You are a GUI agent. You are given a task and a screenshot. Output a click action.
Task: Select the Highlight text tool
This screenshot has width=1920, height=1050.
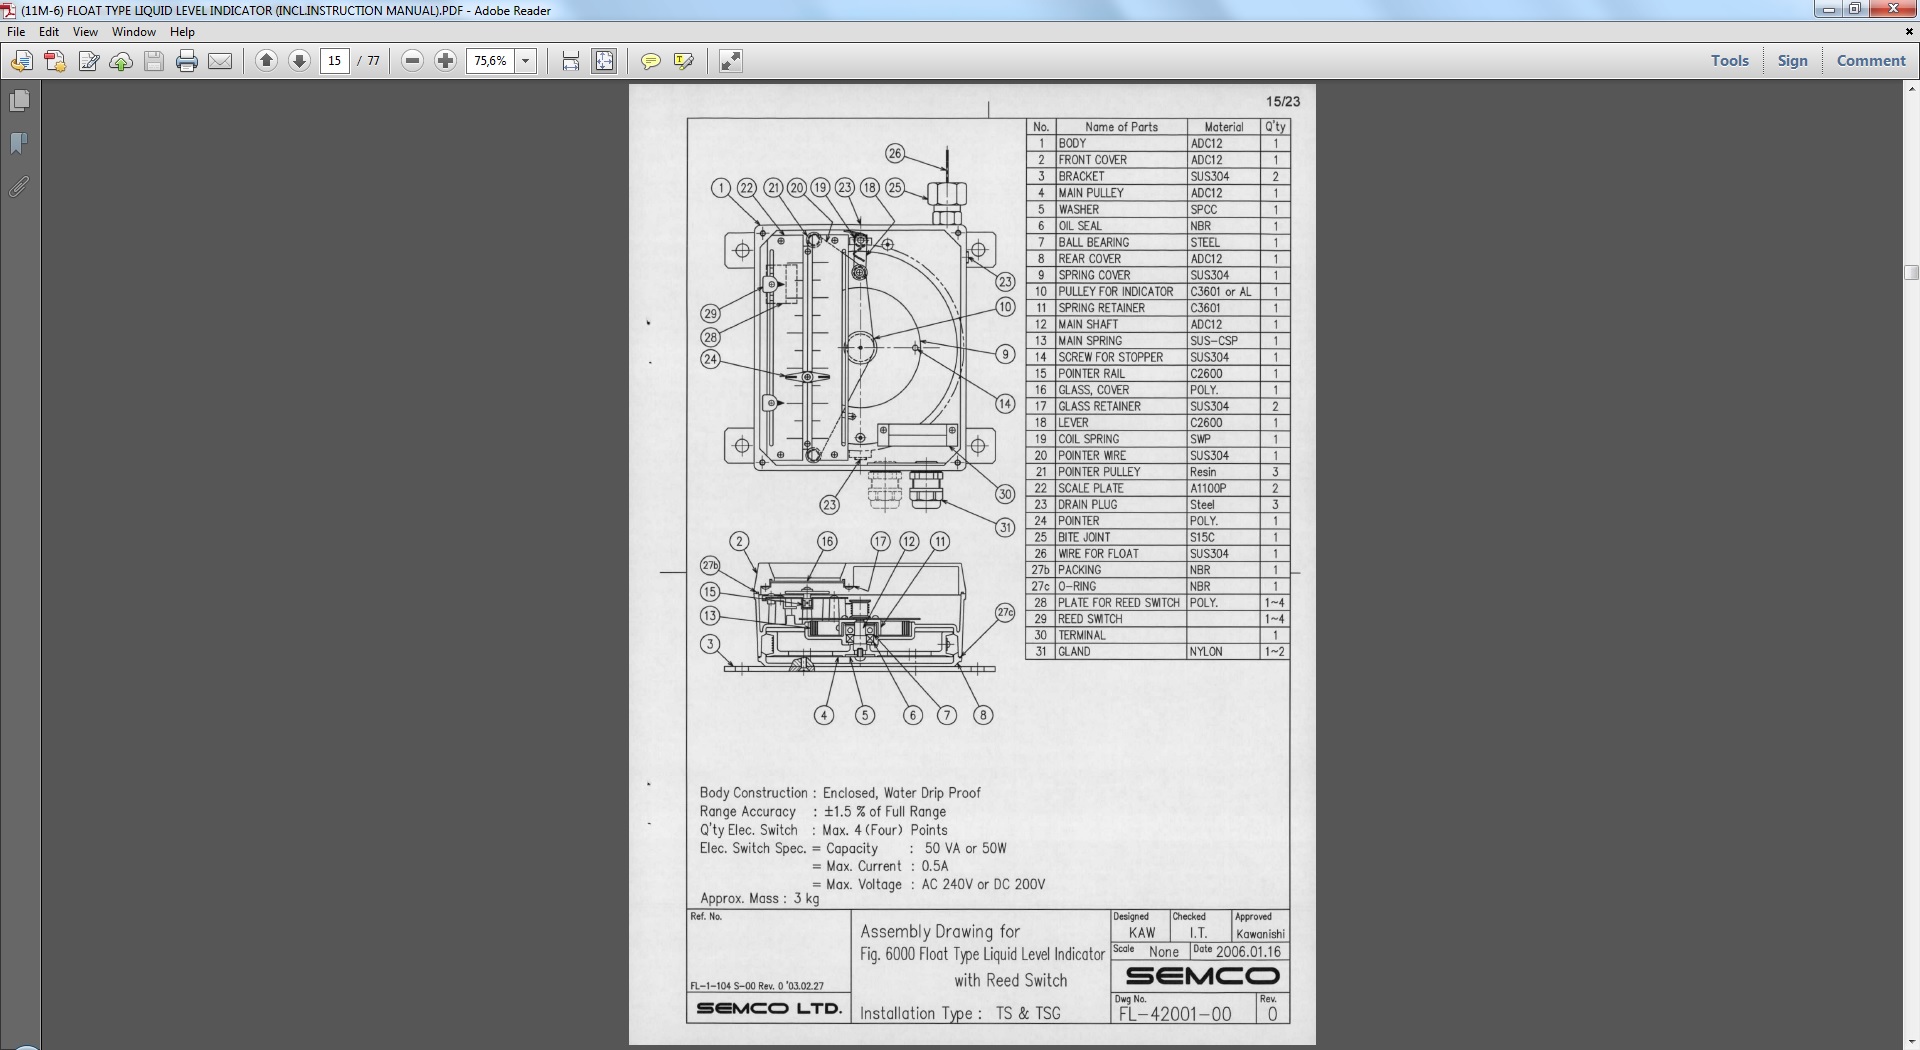click(x=684, y=61)
